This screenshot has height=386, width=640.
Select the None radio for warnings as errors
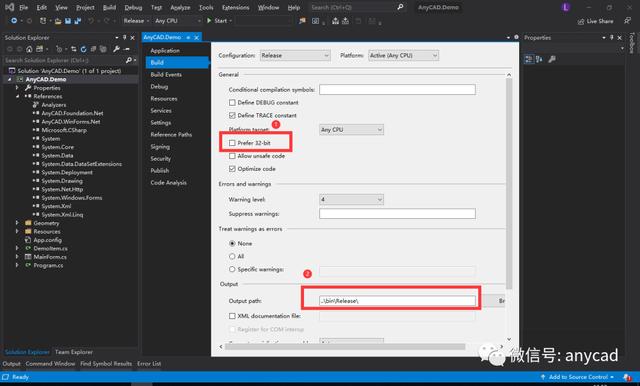click(232, 243)
